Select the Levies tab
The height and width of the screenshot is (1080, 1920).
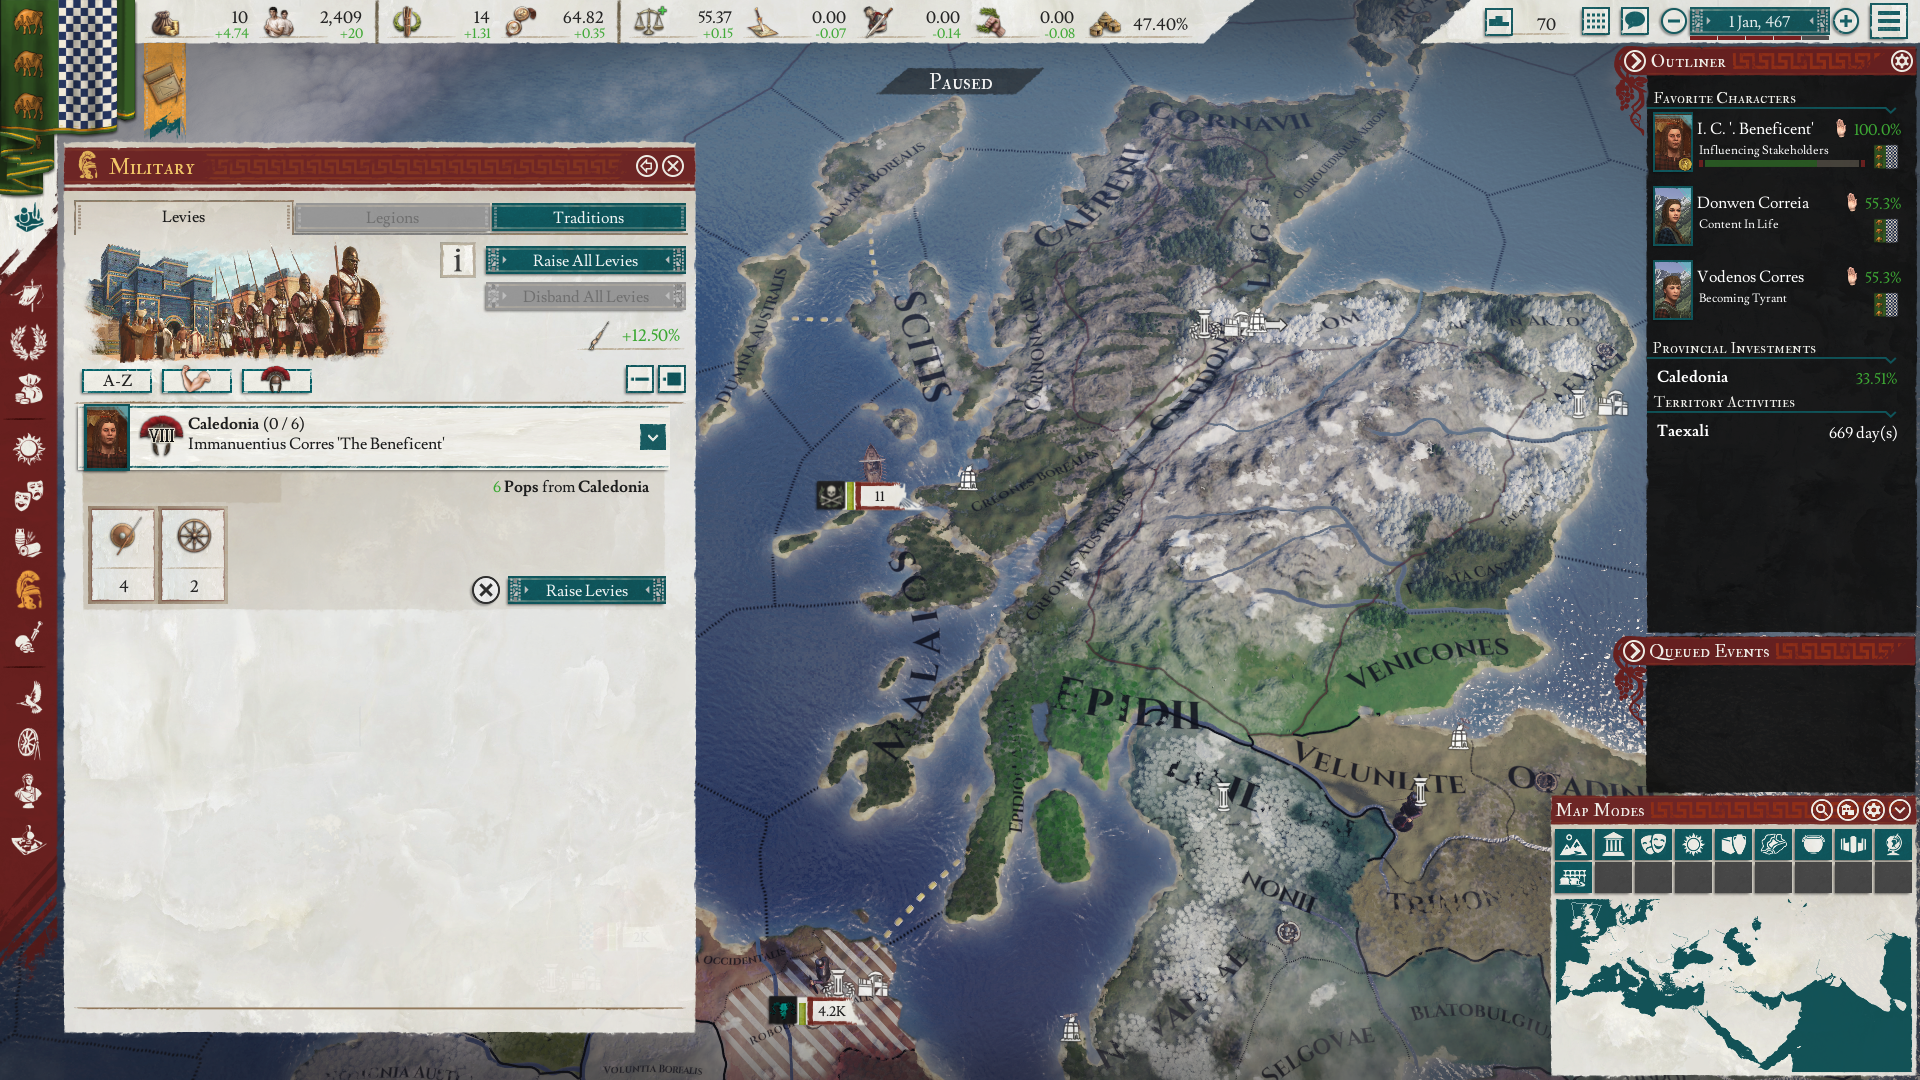pyautogui.click(x=183, y=217)
